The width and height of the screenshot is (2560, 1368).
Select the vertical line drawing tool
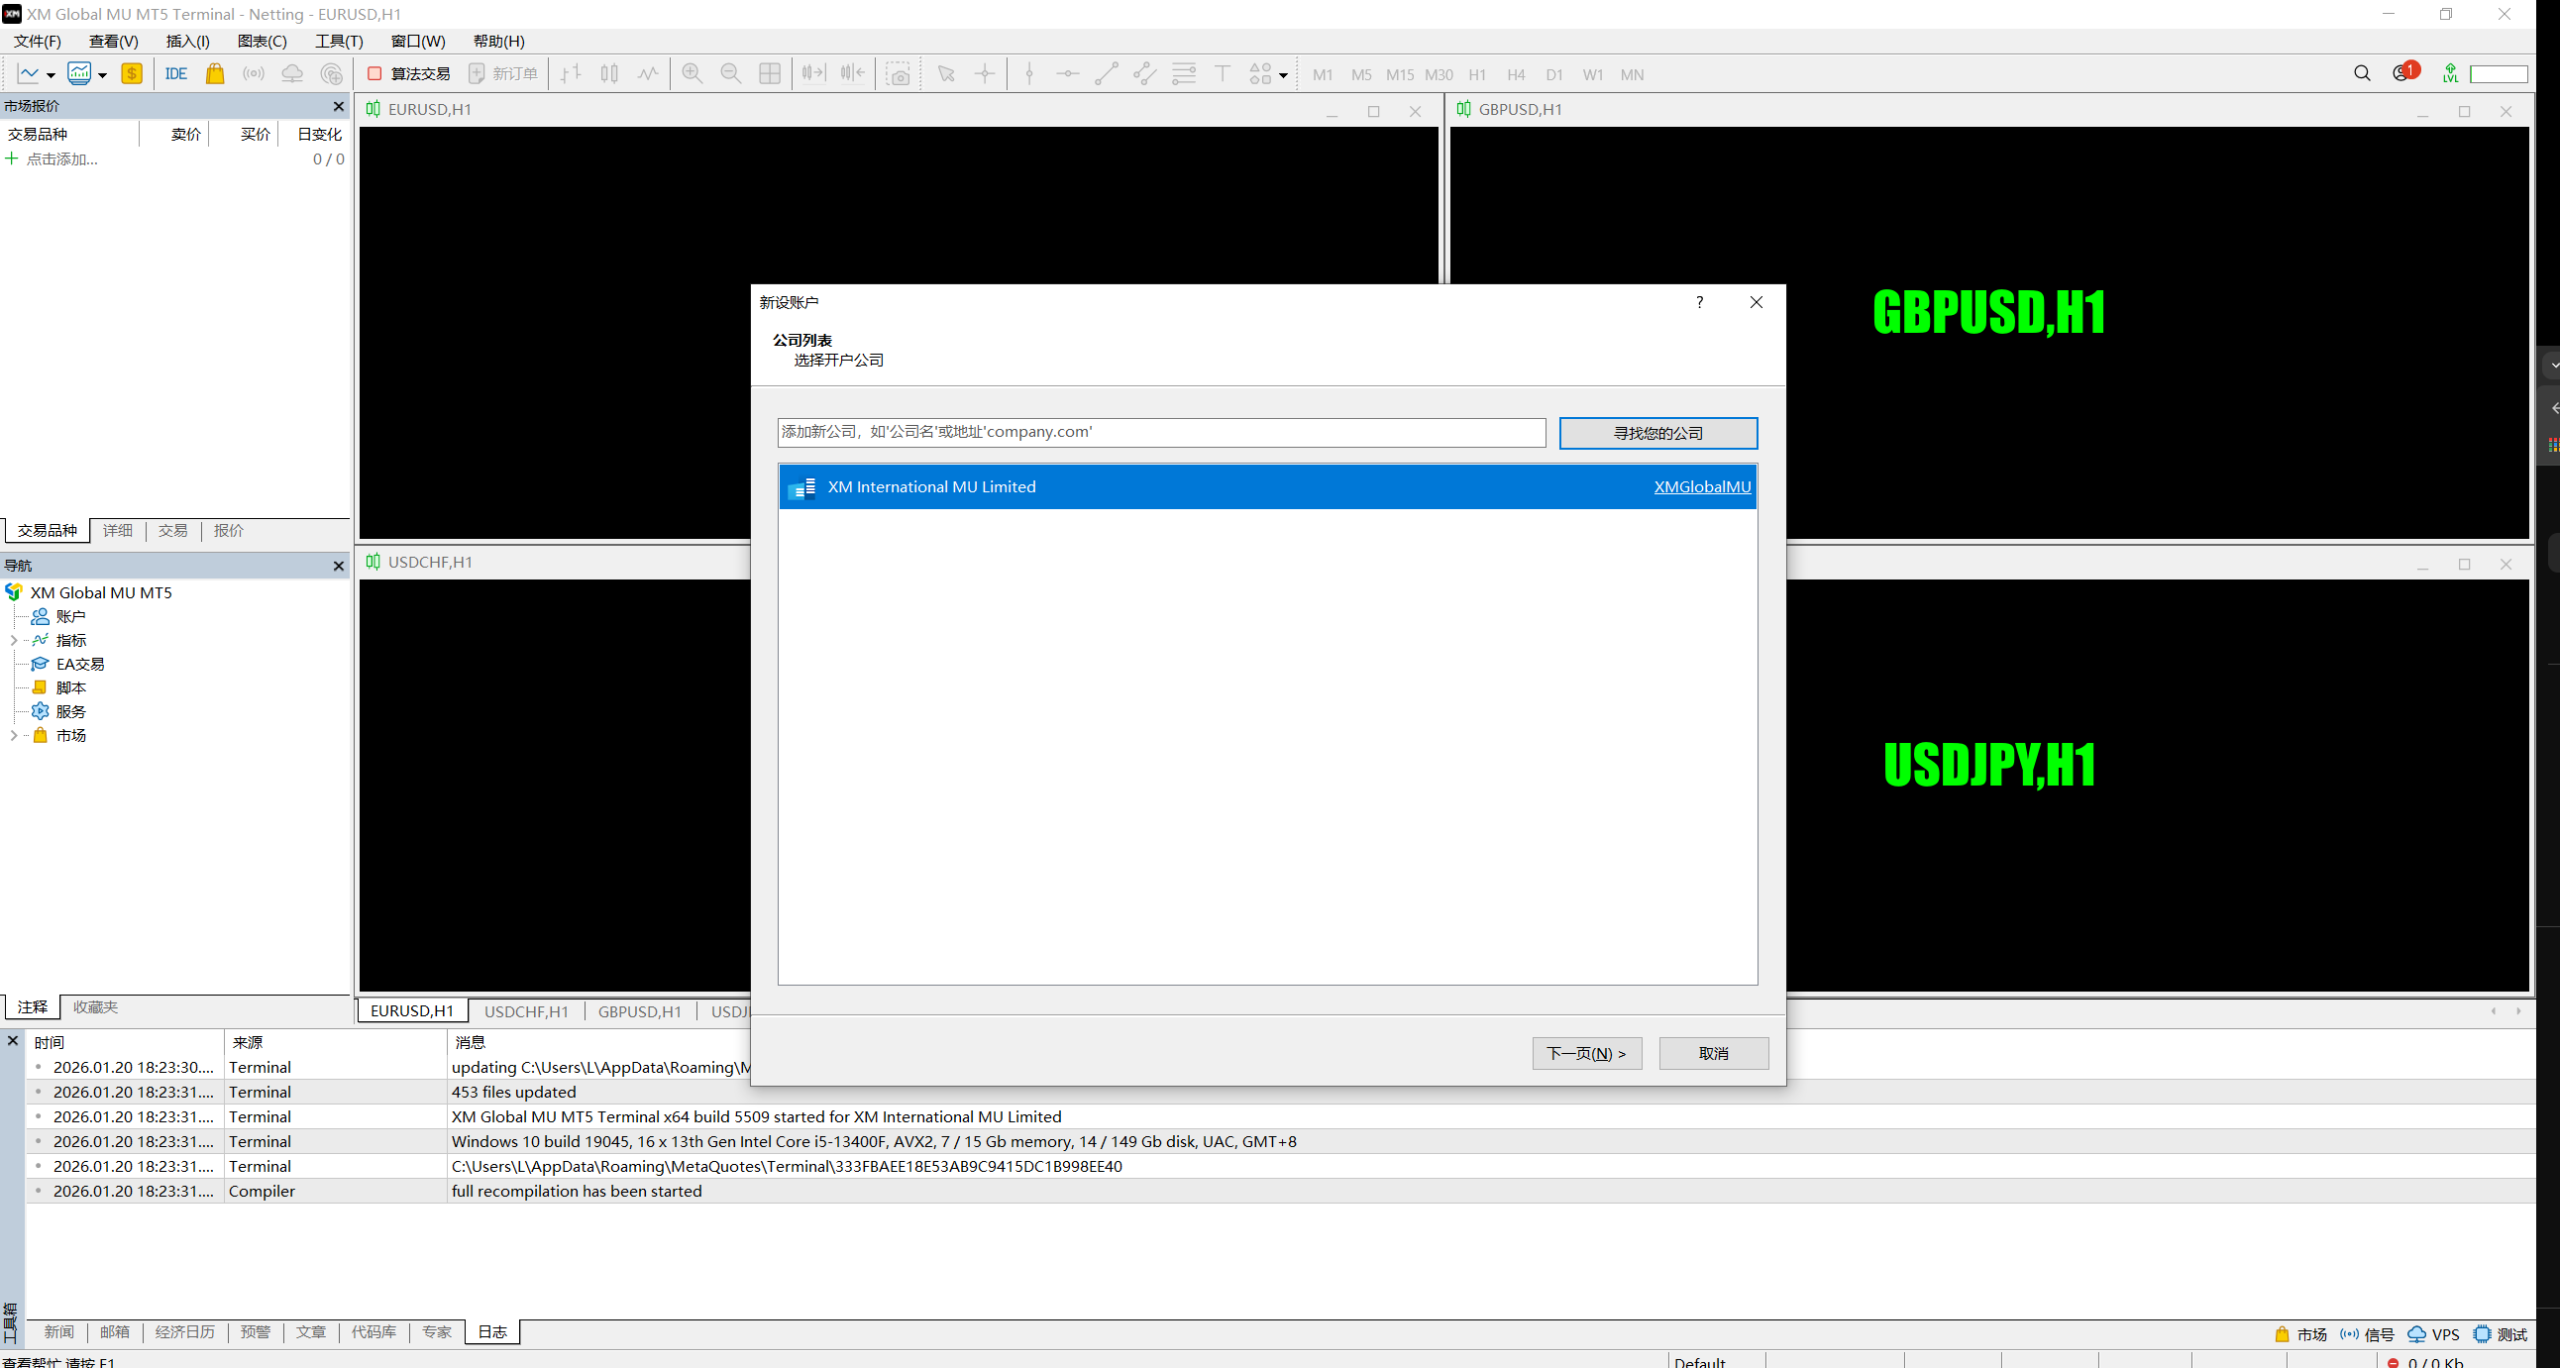1029,74
